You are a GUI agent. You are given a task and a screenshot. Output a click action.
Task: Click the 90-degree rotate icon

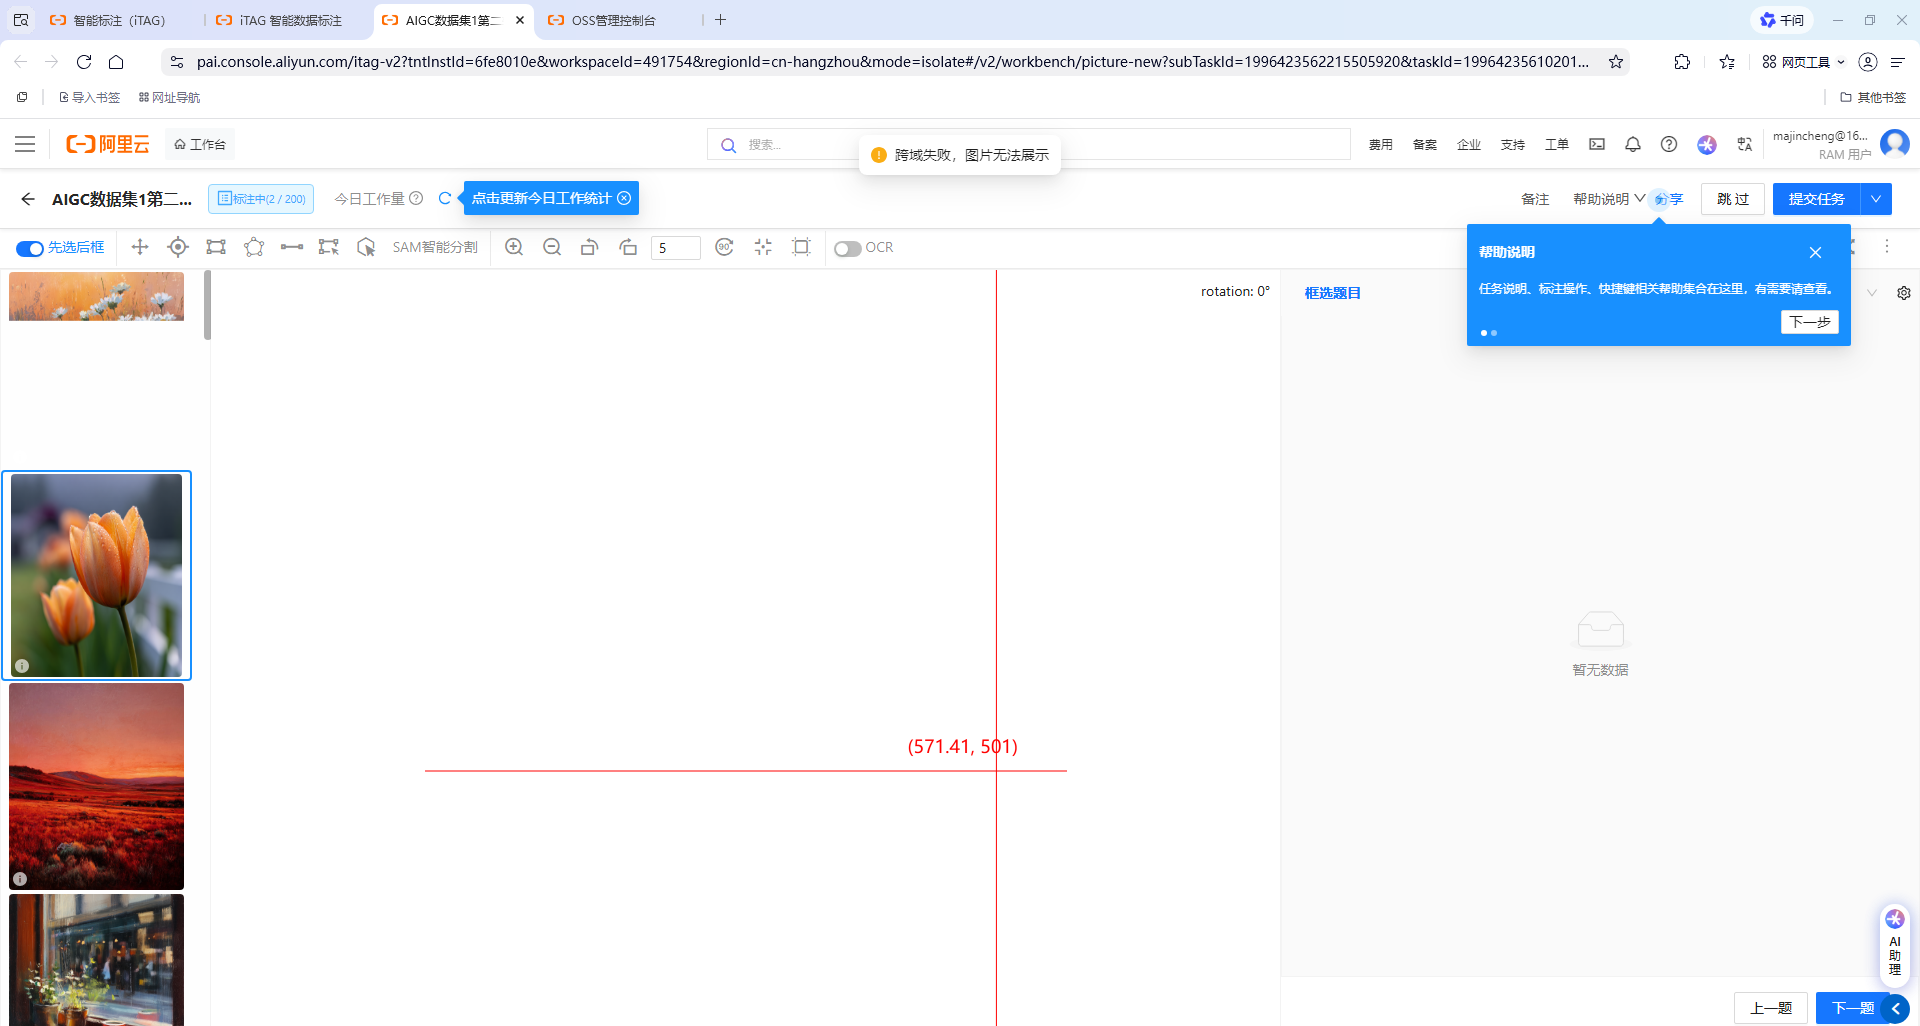[x=725, y=247]
